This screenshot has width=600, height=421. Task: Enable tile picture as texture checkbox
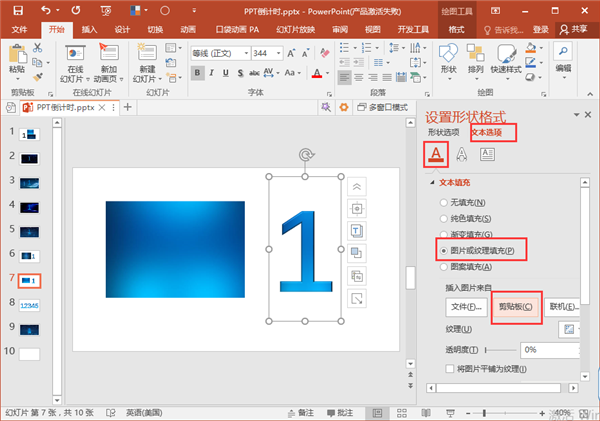pyautogui.click(x=450, y=369)
